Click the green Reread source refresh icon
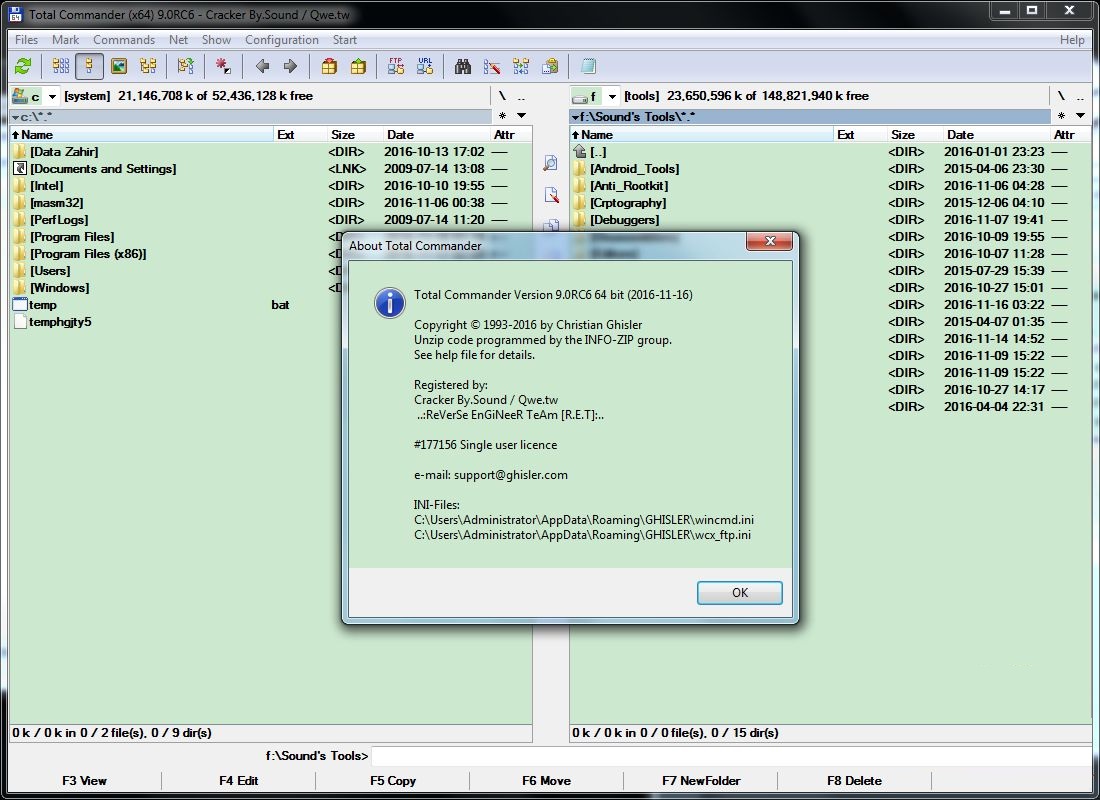The height and width of the screenshot is (800, 1100). (x=23, y=67)
